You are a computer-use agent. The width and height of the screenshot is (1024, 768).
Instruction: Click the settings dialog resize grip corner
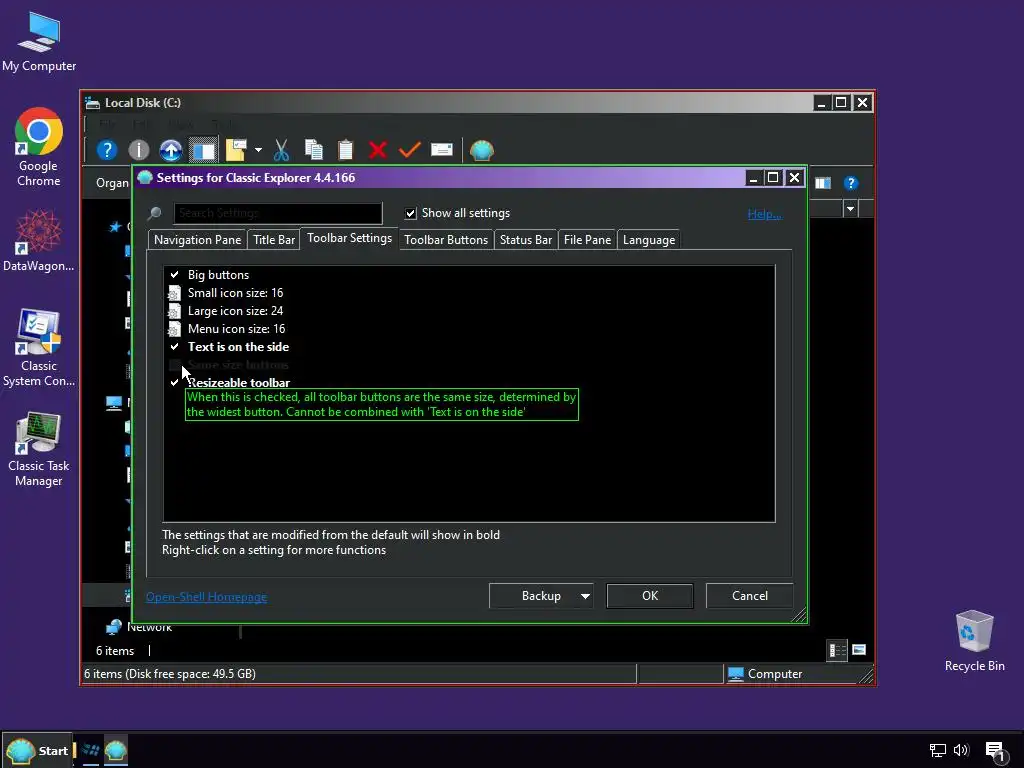[x=799, y=615]
